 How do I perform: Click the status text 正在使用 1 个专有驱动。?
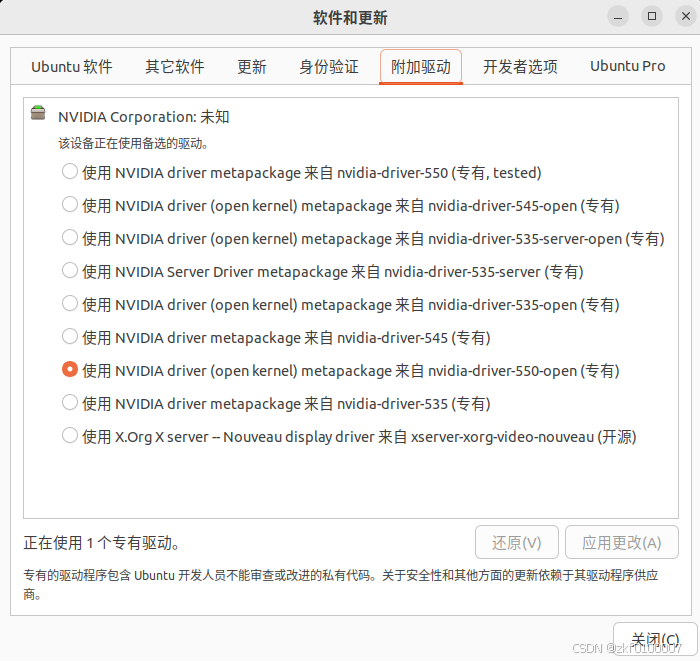102,543
